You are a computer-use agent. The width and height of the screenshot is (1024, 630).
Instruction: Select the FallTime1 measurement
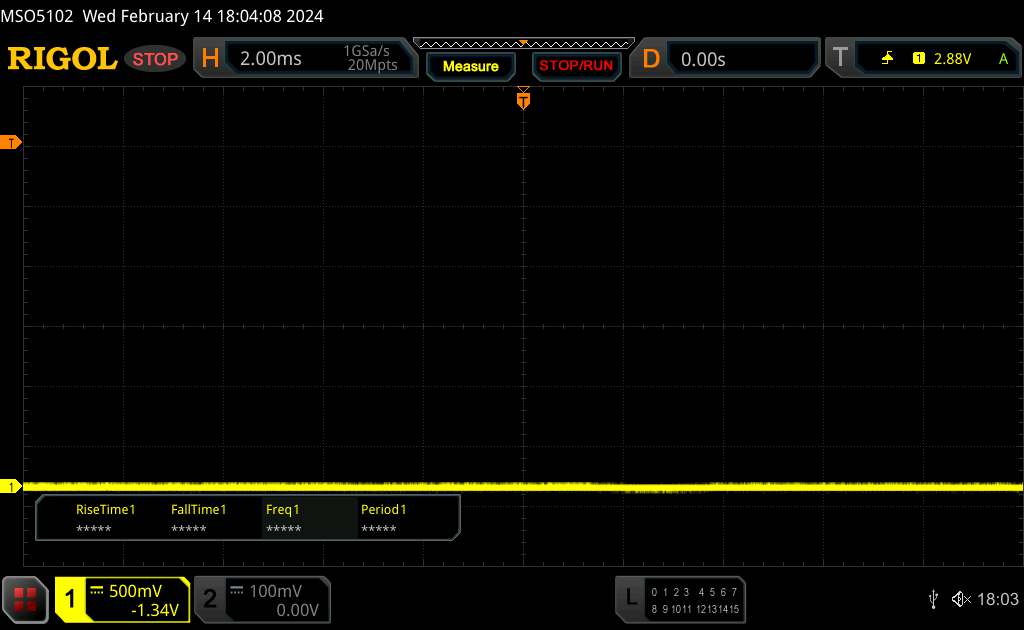pyautogui.click(x=199, y=518)
